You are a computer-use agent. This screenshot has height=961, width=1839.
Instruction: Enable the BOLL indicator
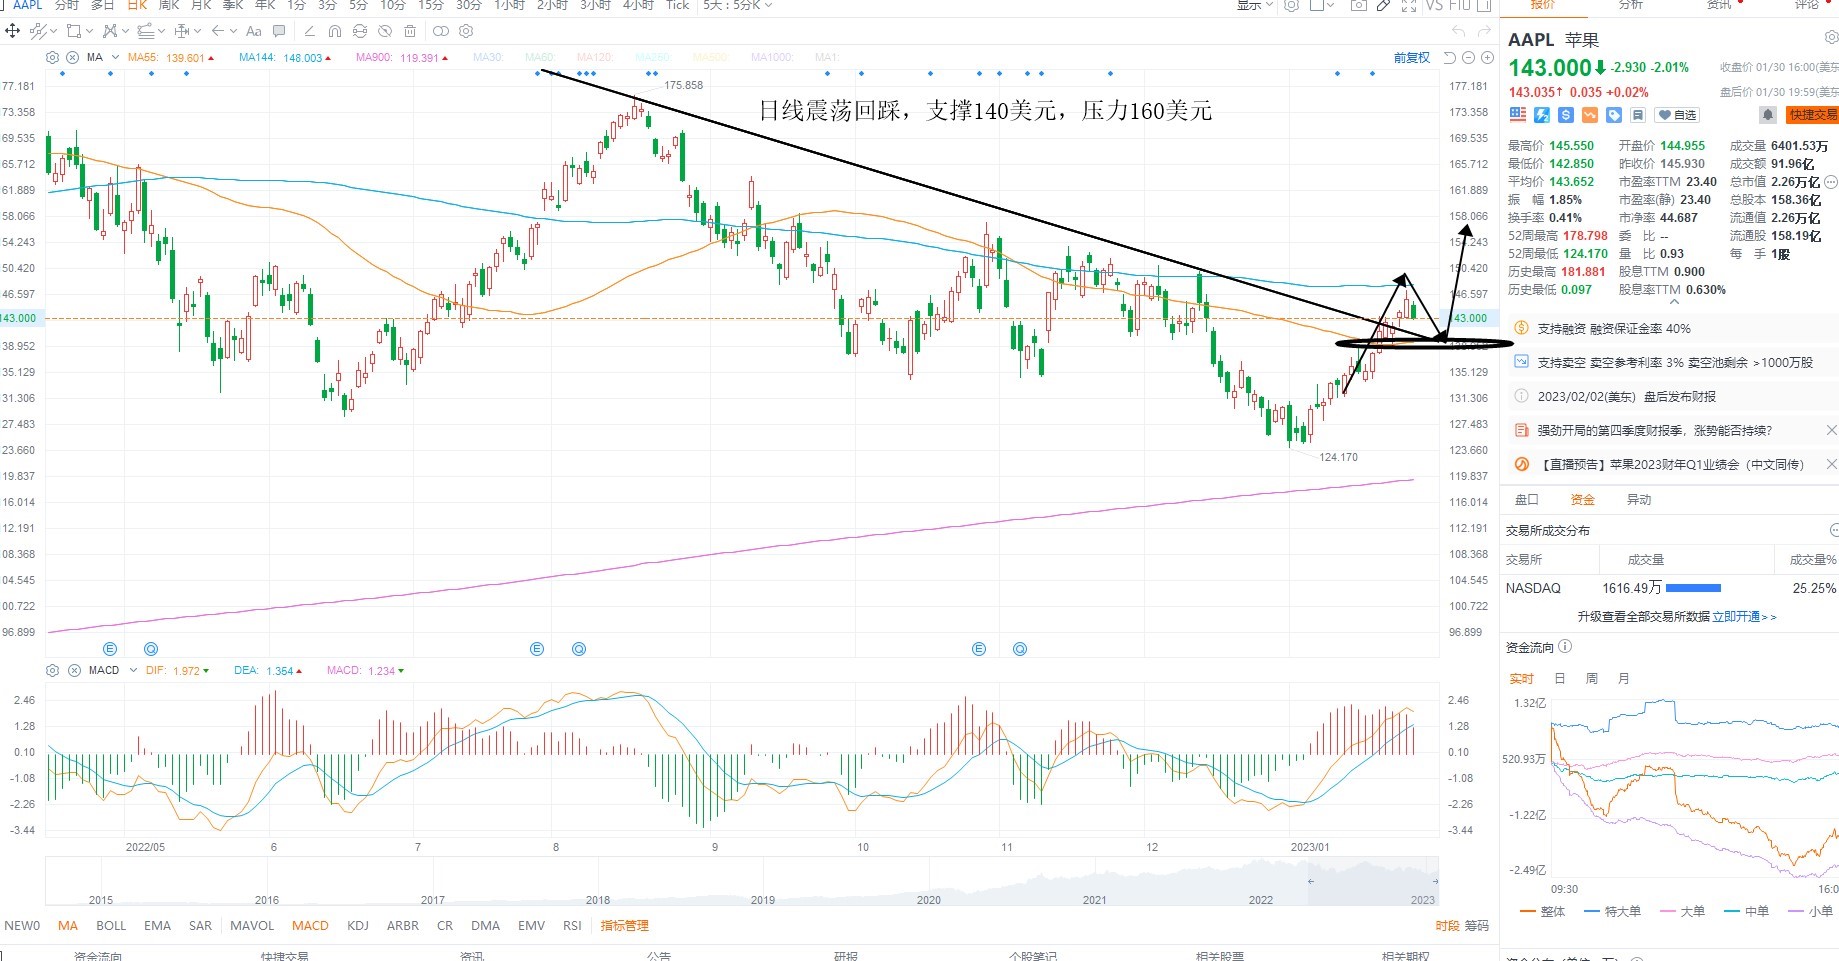(x=111, y=926)
